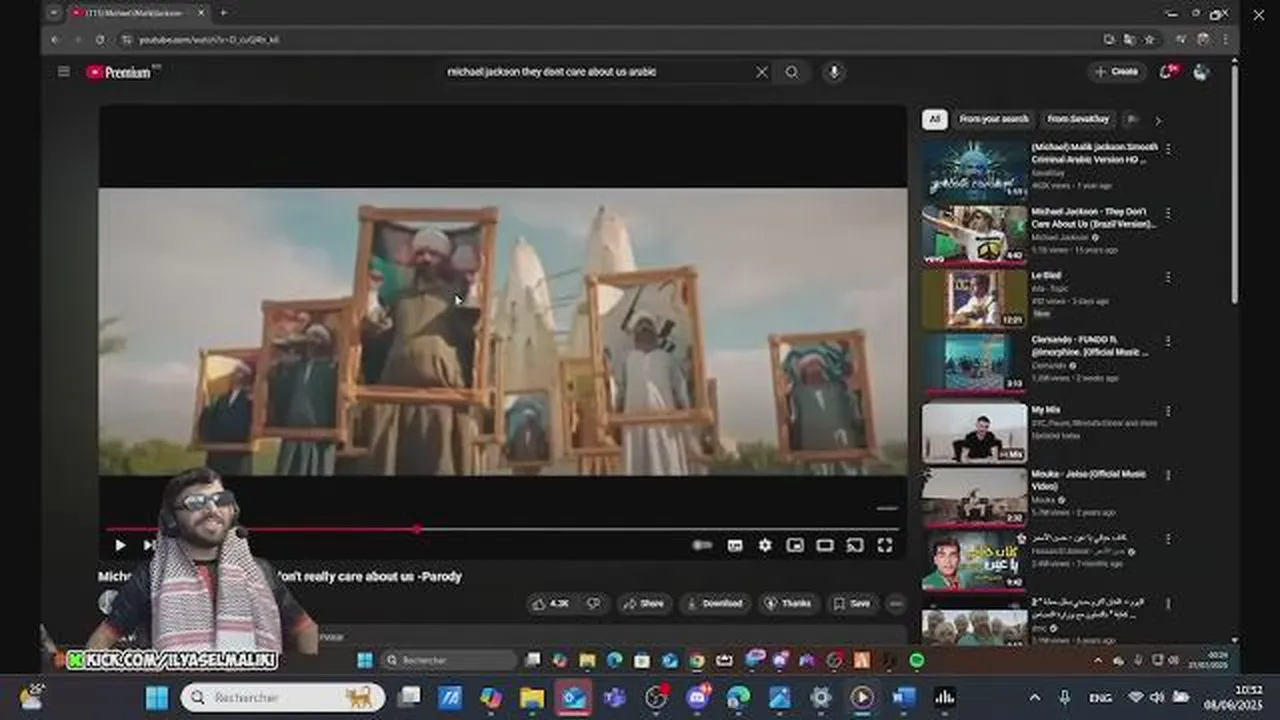The height and width of the screenshot is (720, 1280).
Task: Open the My Mix playlist
Action: tap(974, 433)
